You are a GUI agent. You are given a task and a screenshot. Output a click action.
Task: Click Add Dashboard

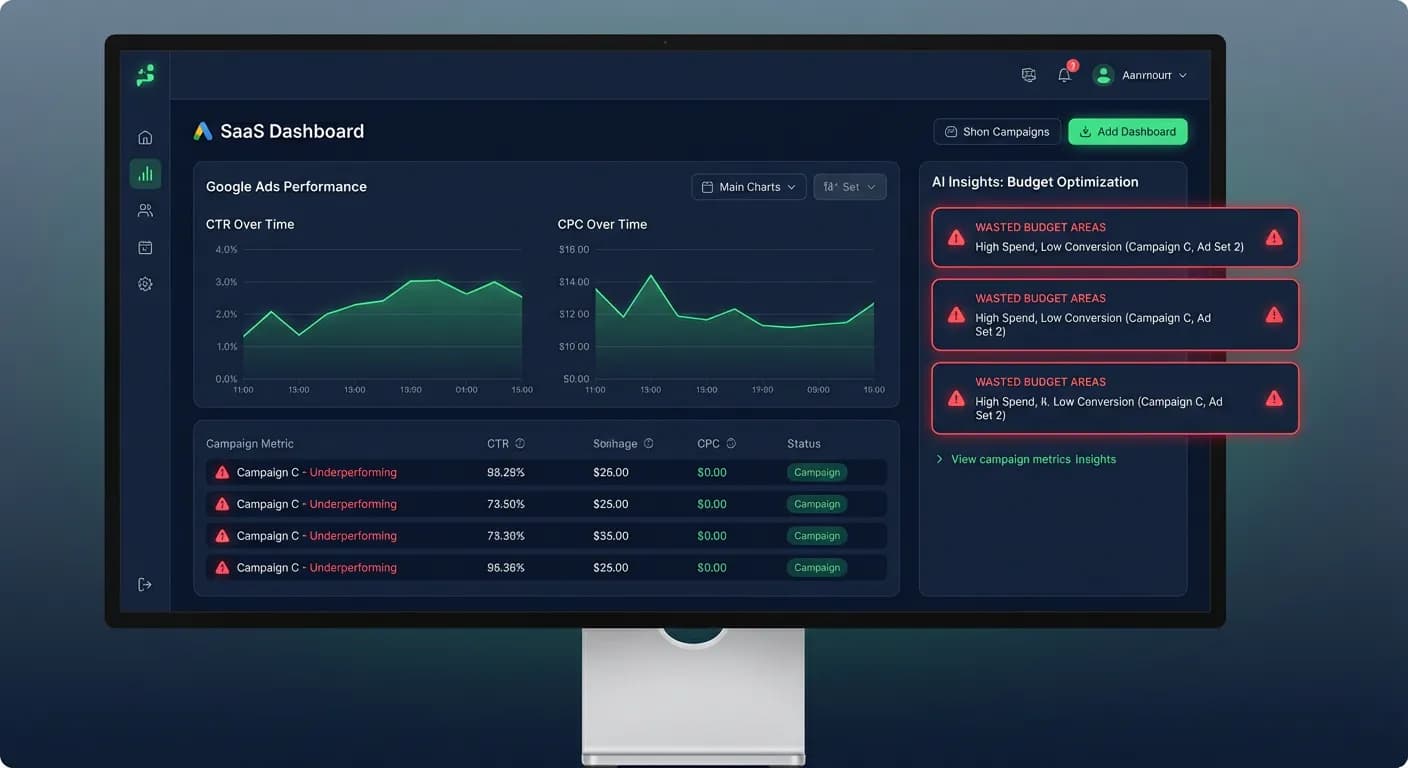[1128, 131]
